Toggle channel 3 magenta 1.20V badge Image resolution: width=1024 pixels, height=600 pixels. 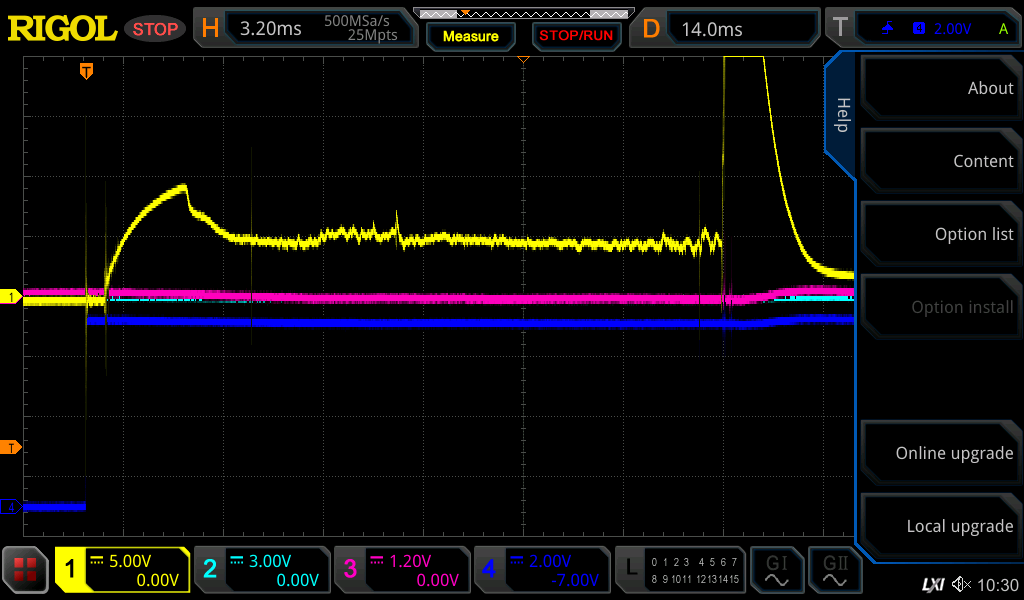(x=402, y=570)
